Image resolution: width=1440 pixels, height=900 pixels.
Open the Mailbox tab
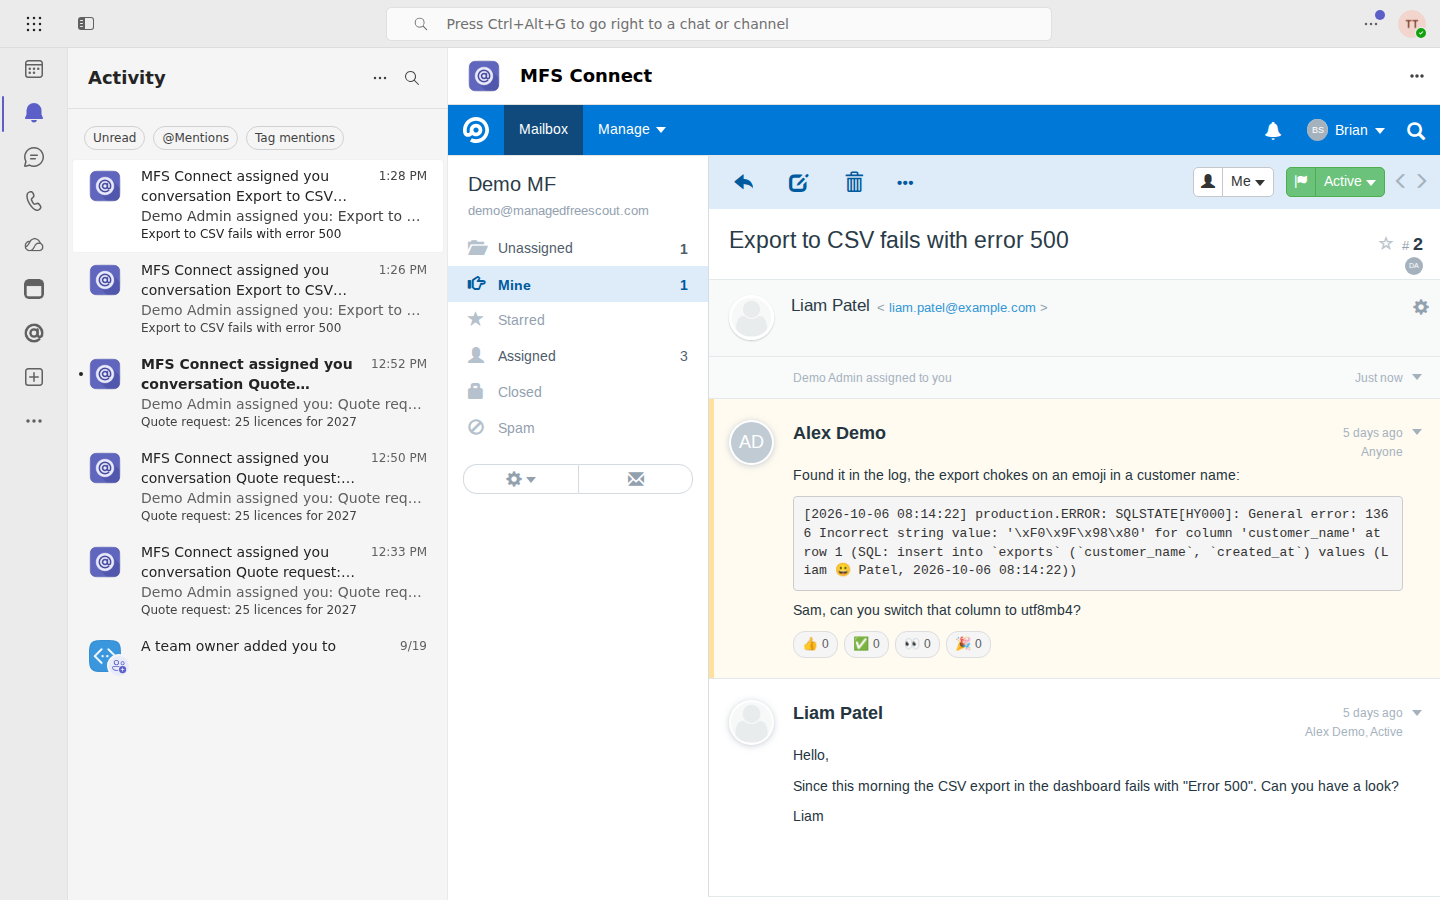543,130
